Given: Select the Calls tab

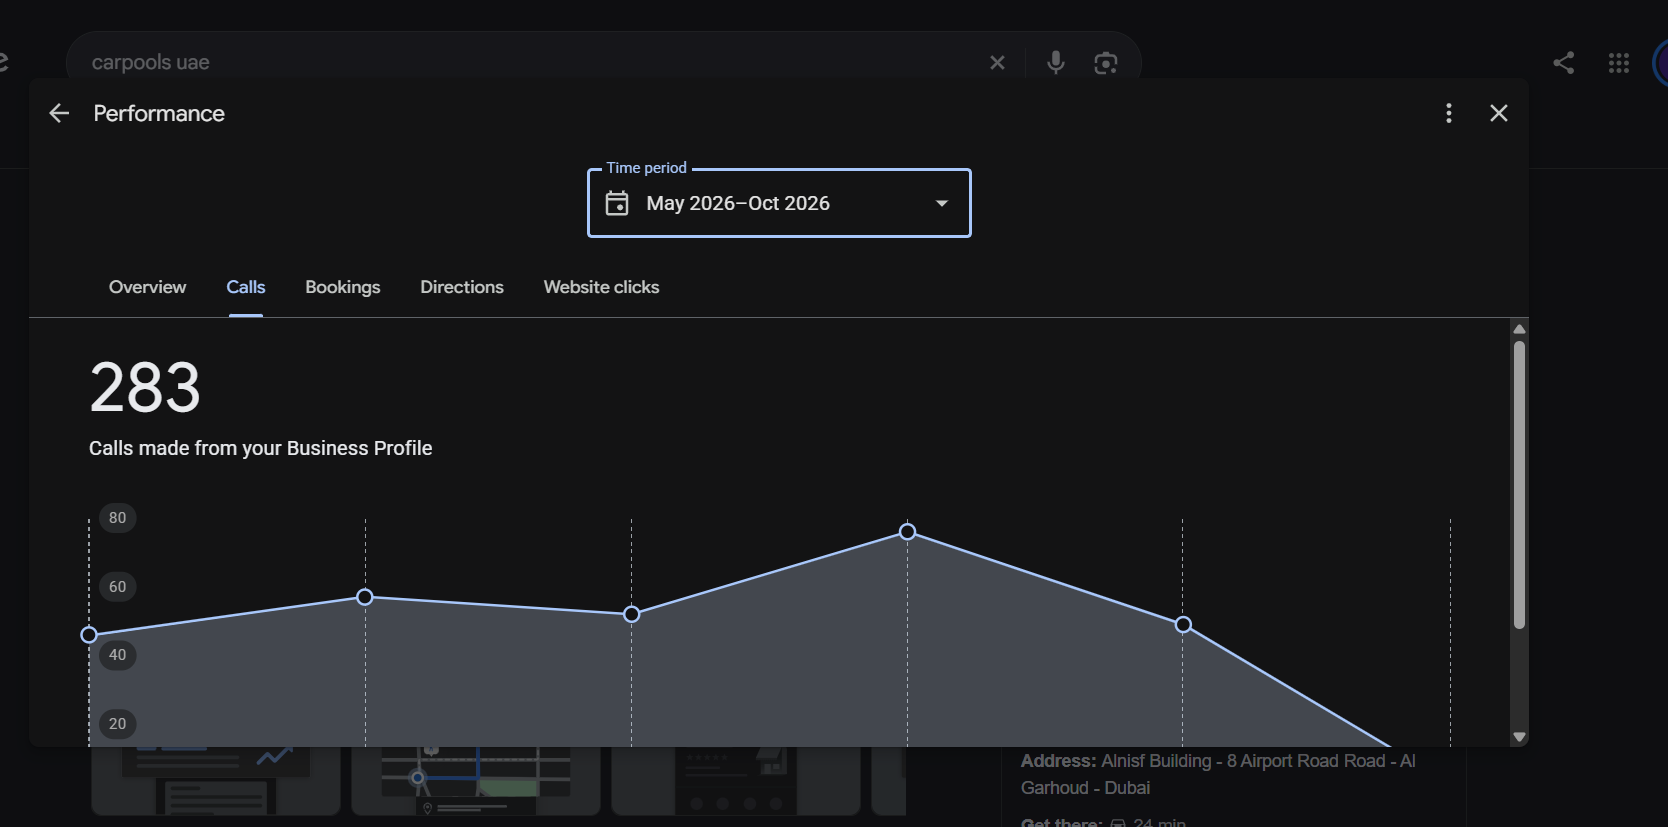Looking at the screenshot, I should point(246,287).
